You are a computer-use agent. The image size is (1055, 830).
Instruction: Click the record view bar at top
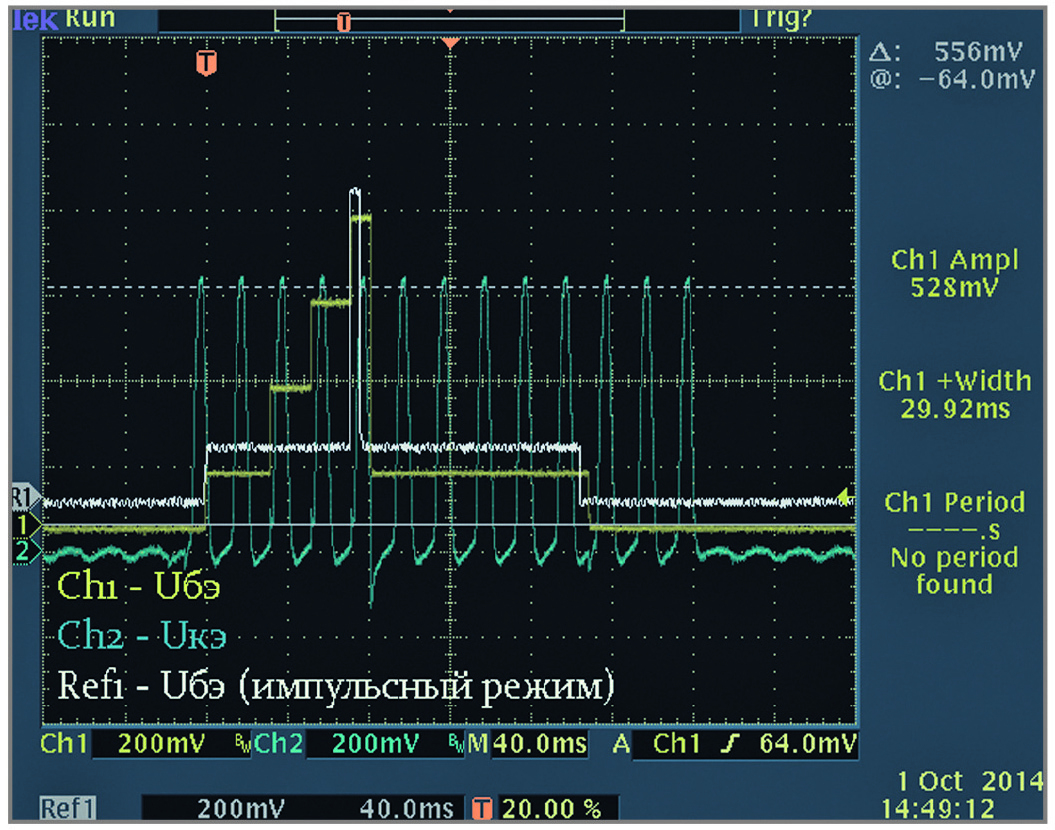click(x=448, y=20)
